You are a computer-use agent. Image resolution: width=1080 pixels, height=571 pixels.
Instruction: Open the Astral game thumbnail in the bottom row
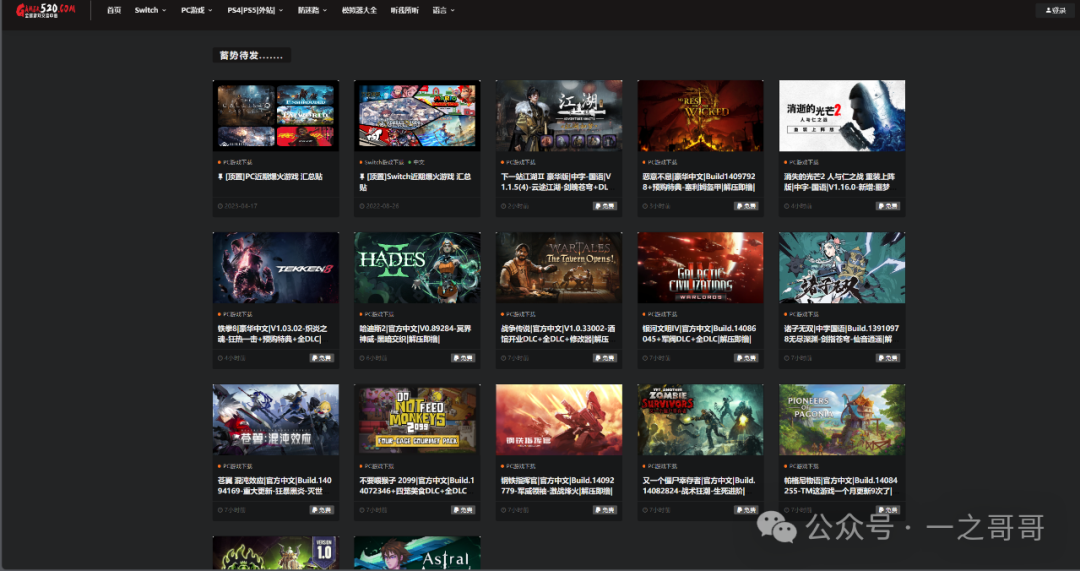pos(417,553)
